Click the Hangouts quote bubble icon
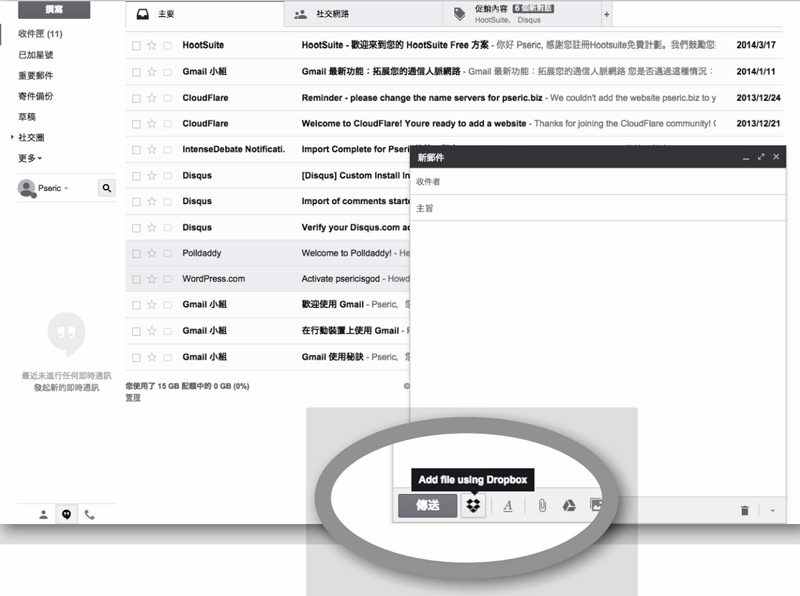 [66, 334]
